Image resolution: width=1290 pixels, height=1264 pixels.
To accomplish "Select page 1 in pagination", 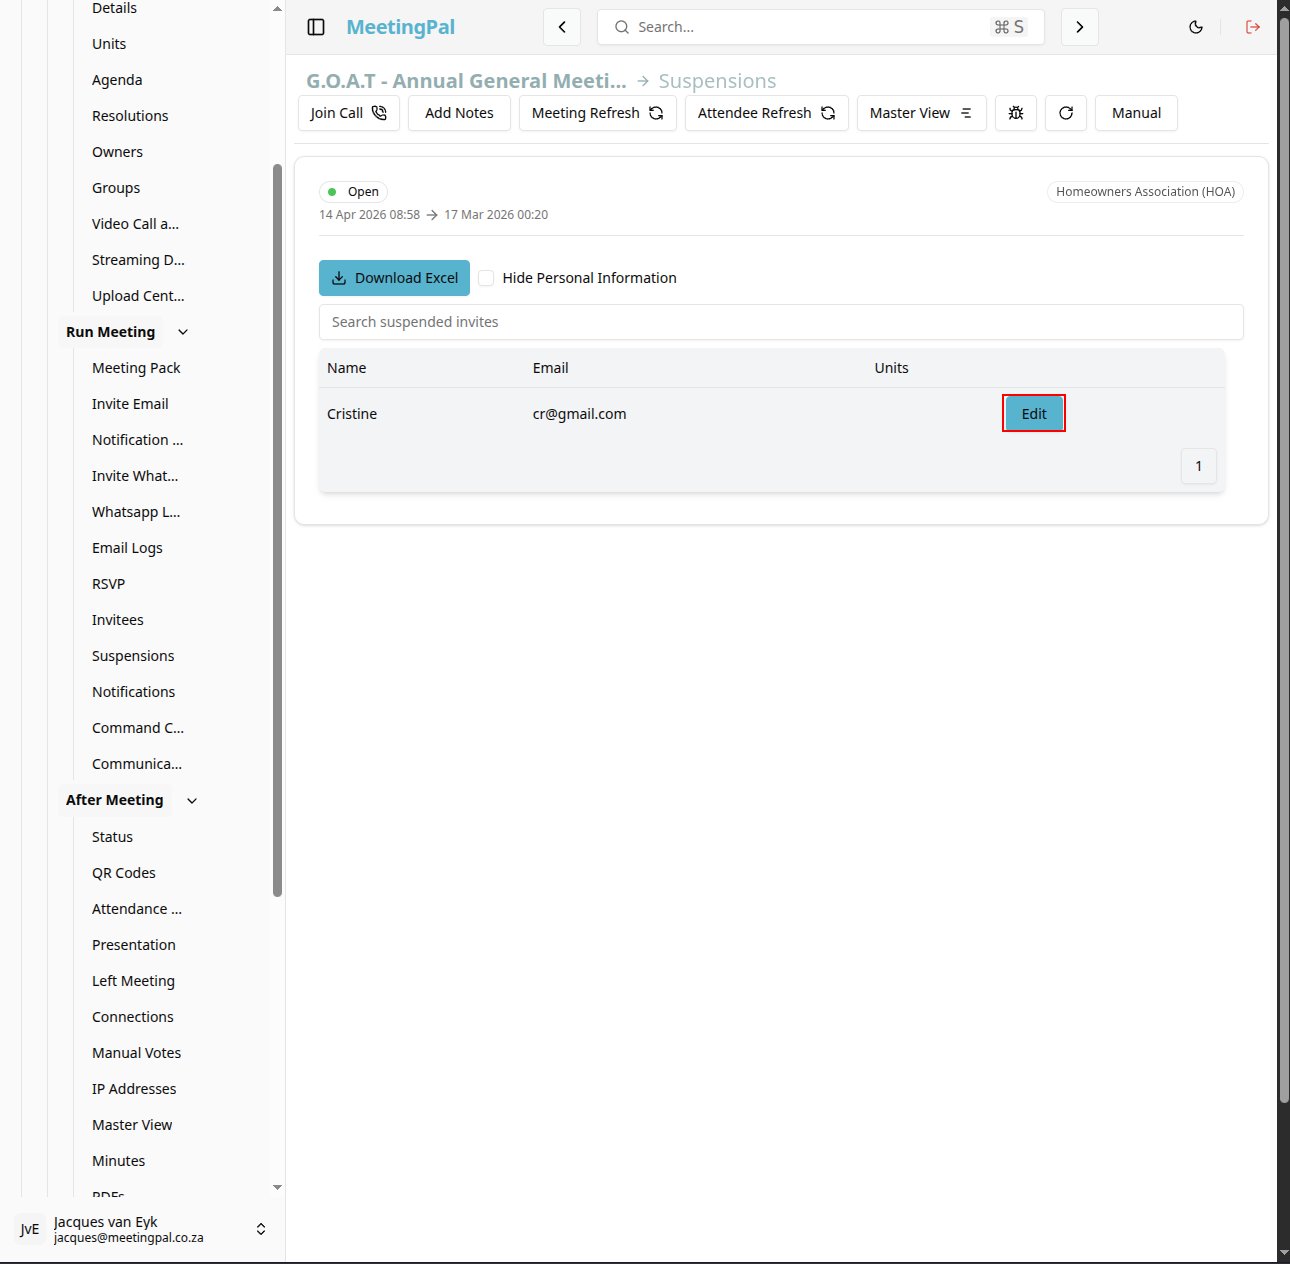I will [1199, 466].
